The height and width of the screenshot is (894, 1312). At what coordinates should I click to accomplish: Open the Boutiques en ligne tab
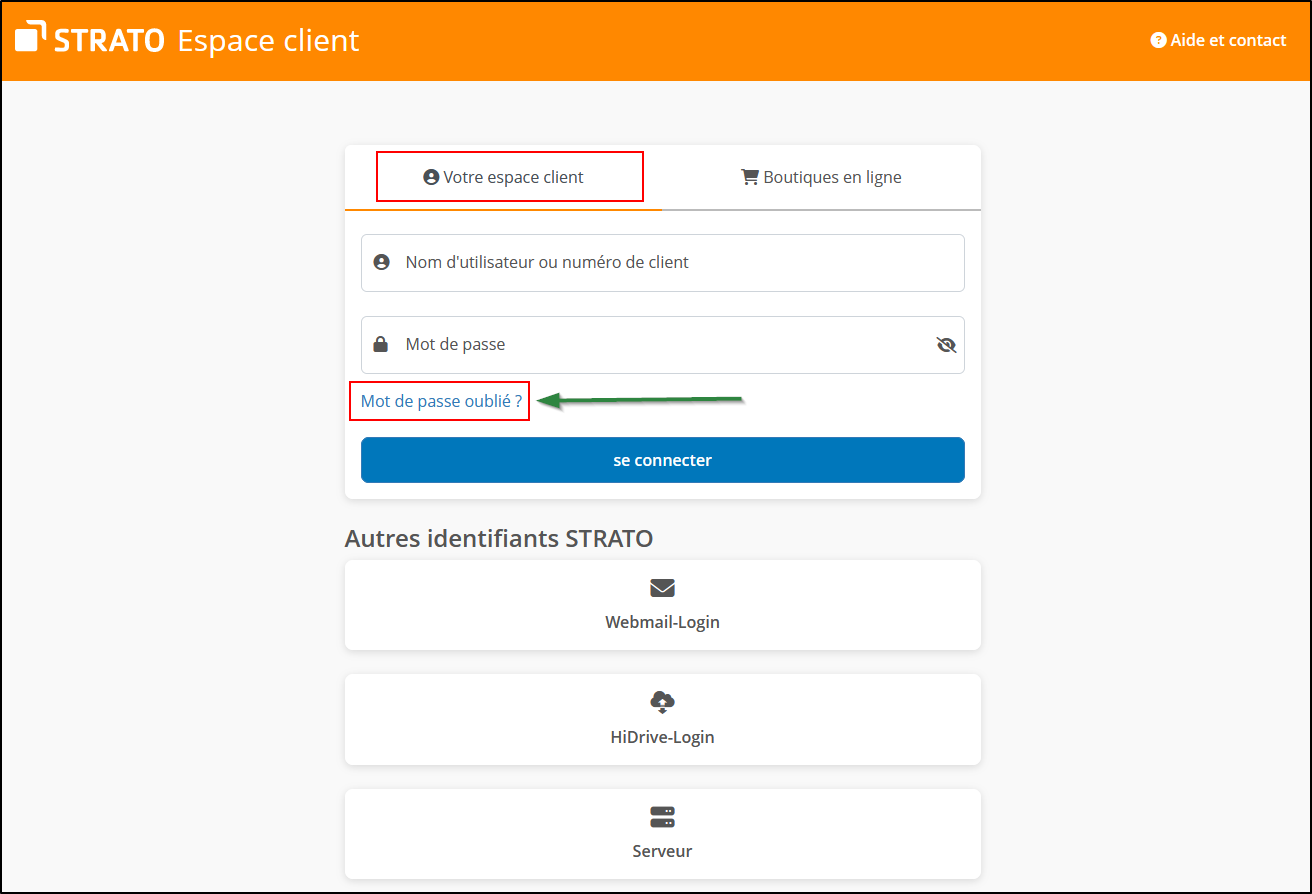pyautogui.click(x=821, y=178)
